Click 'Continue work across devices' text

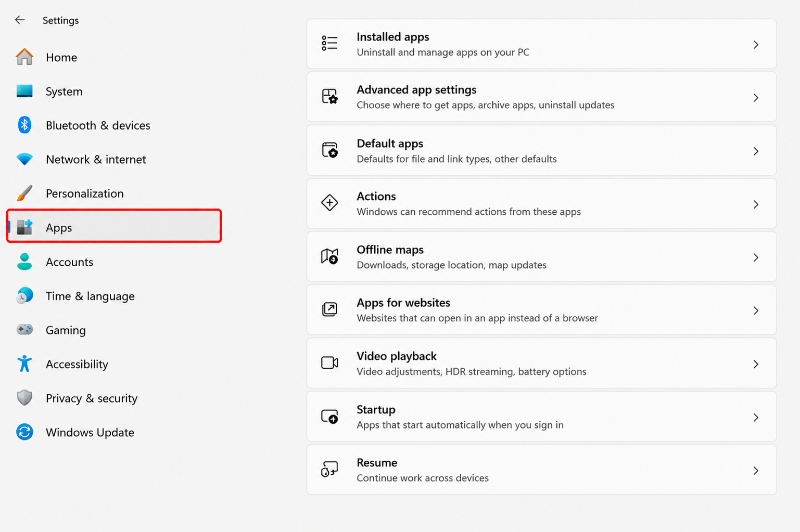pos(422,478)
